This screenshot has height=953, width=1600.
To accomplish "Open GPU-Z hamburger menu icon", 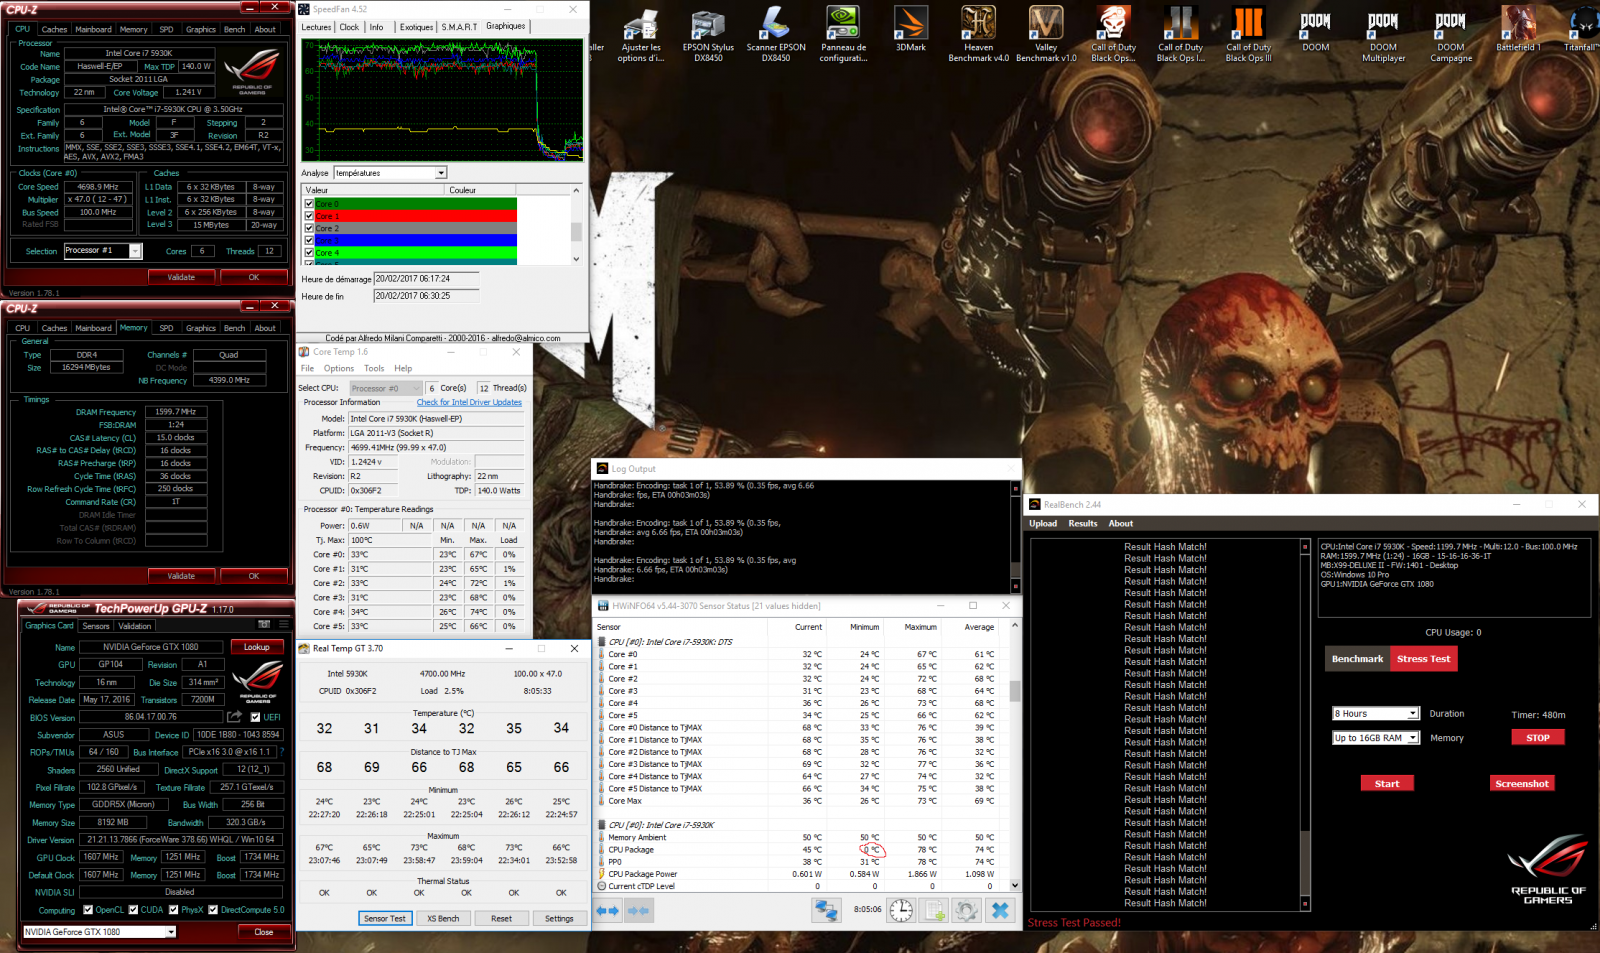I will point(283,625).
